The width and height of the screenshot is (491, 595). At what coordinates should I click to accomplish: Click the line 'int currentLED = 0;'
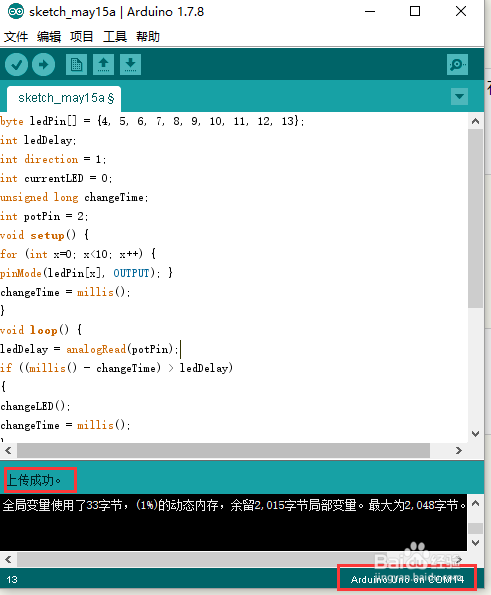pos(56,178)
